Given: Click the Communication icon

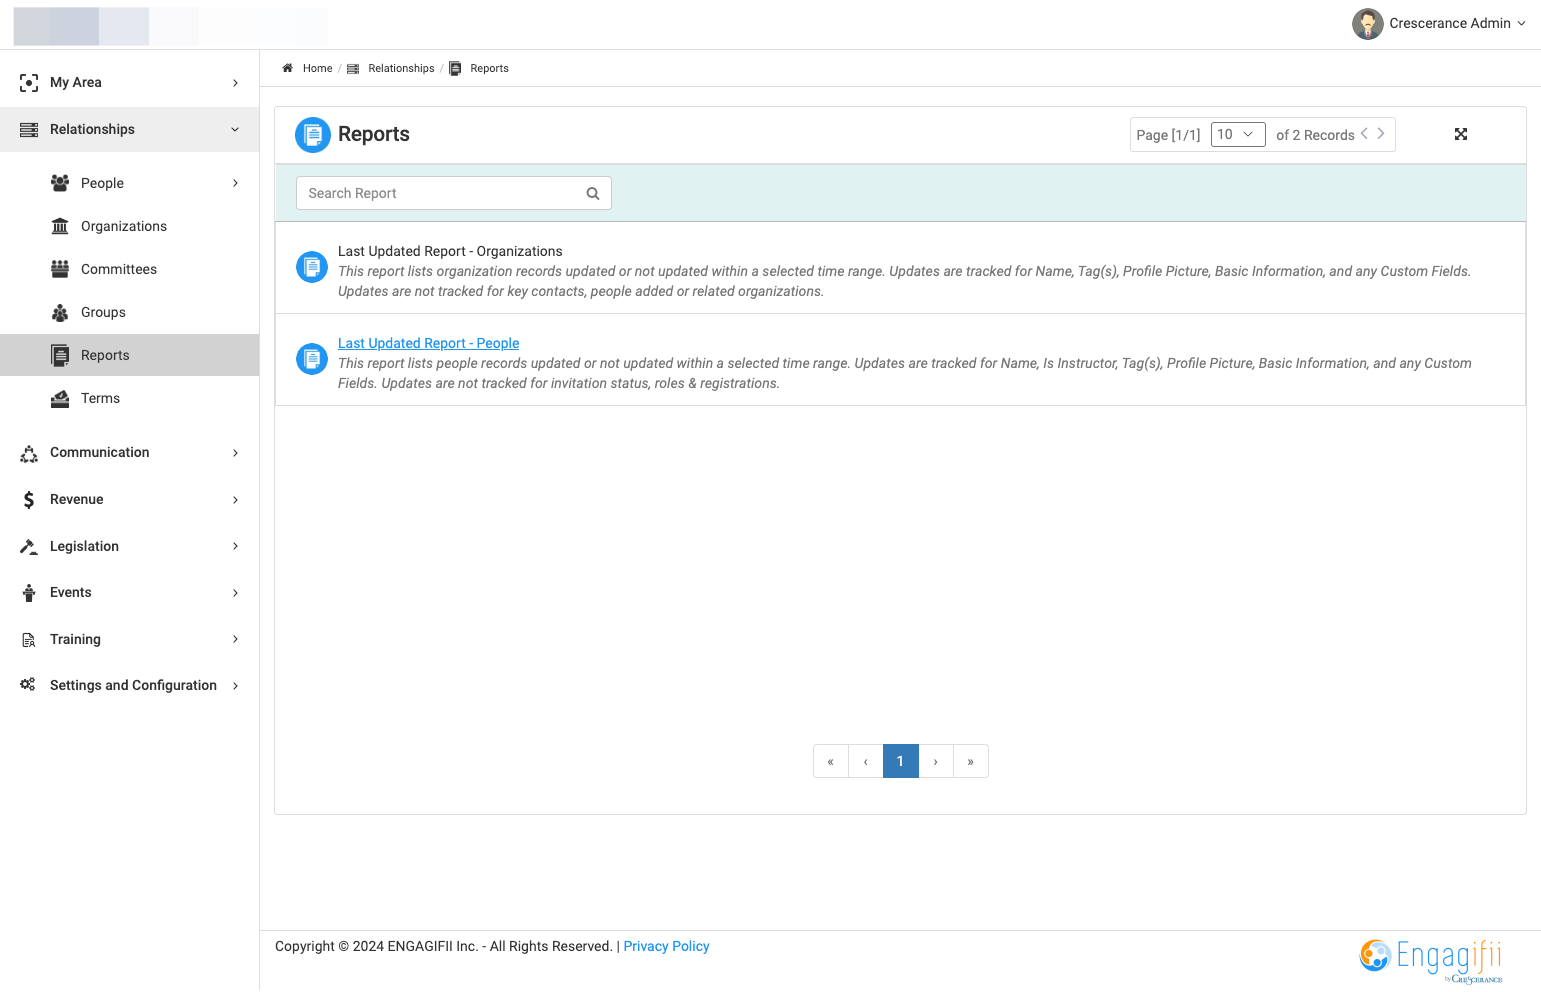Looking at the screenshot, I should point(29,453).
